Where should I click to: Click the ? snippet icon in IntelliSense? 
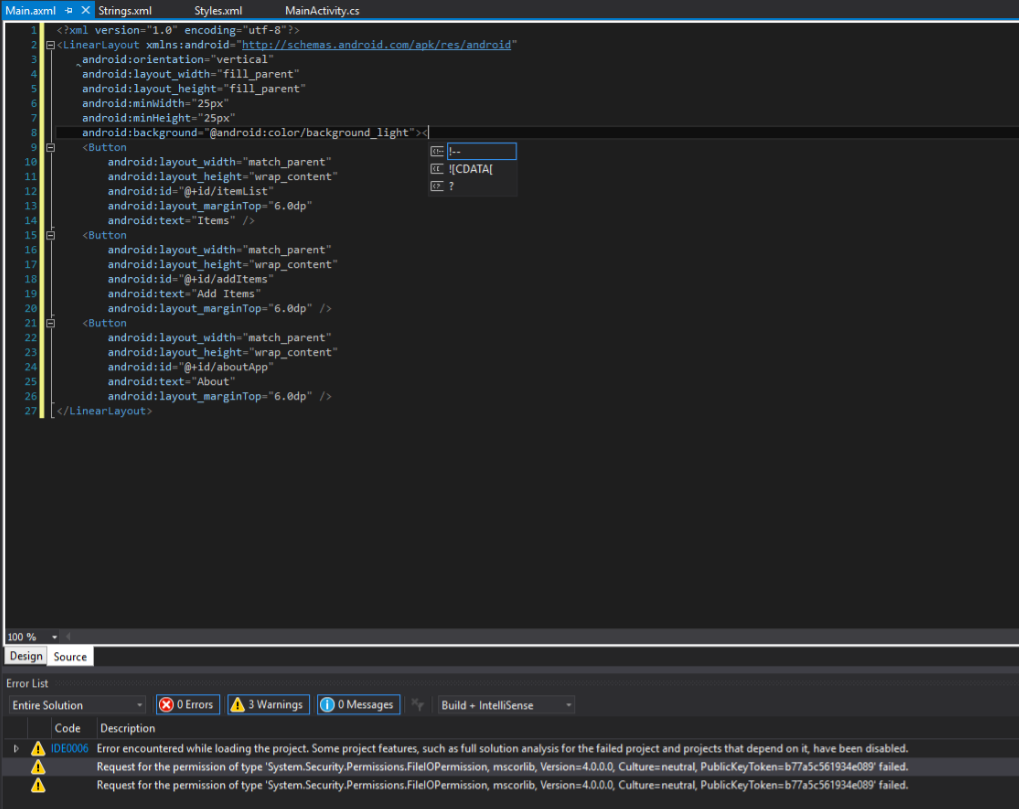coord(437,186)
